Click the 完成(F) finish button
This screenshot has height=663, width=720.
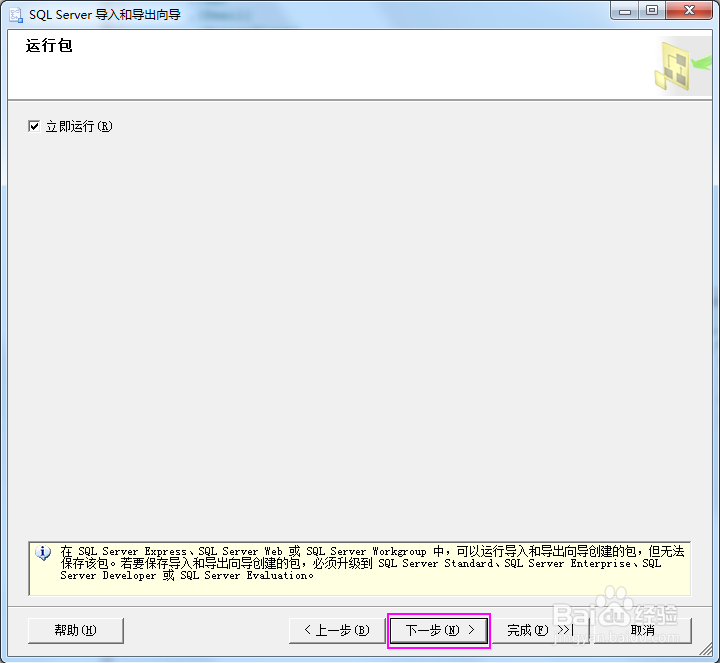540,630
